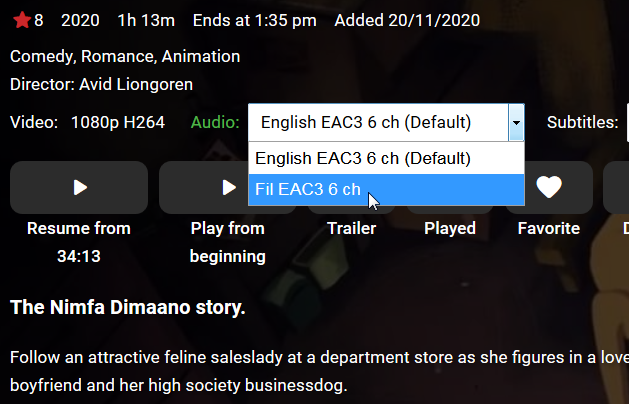The width and height of the screenshot is (629, 404).
Task: Open the Animation genre link
Action: pos(199,56)
